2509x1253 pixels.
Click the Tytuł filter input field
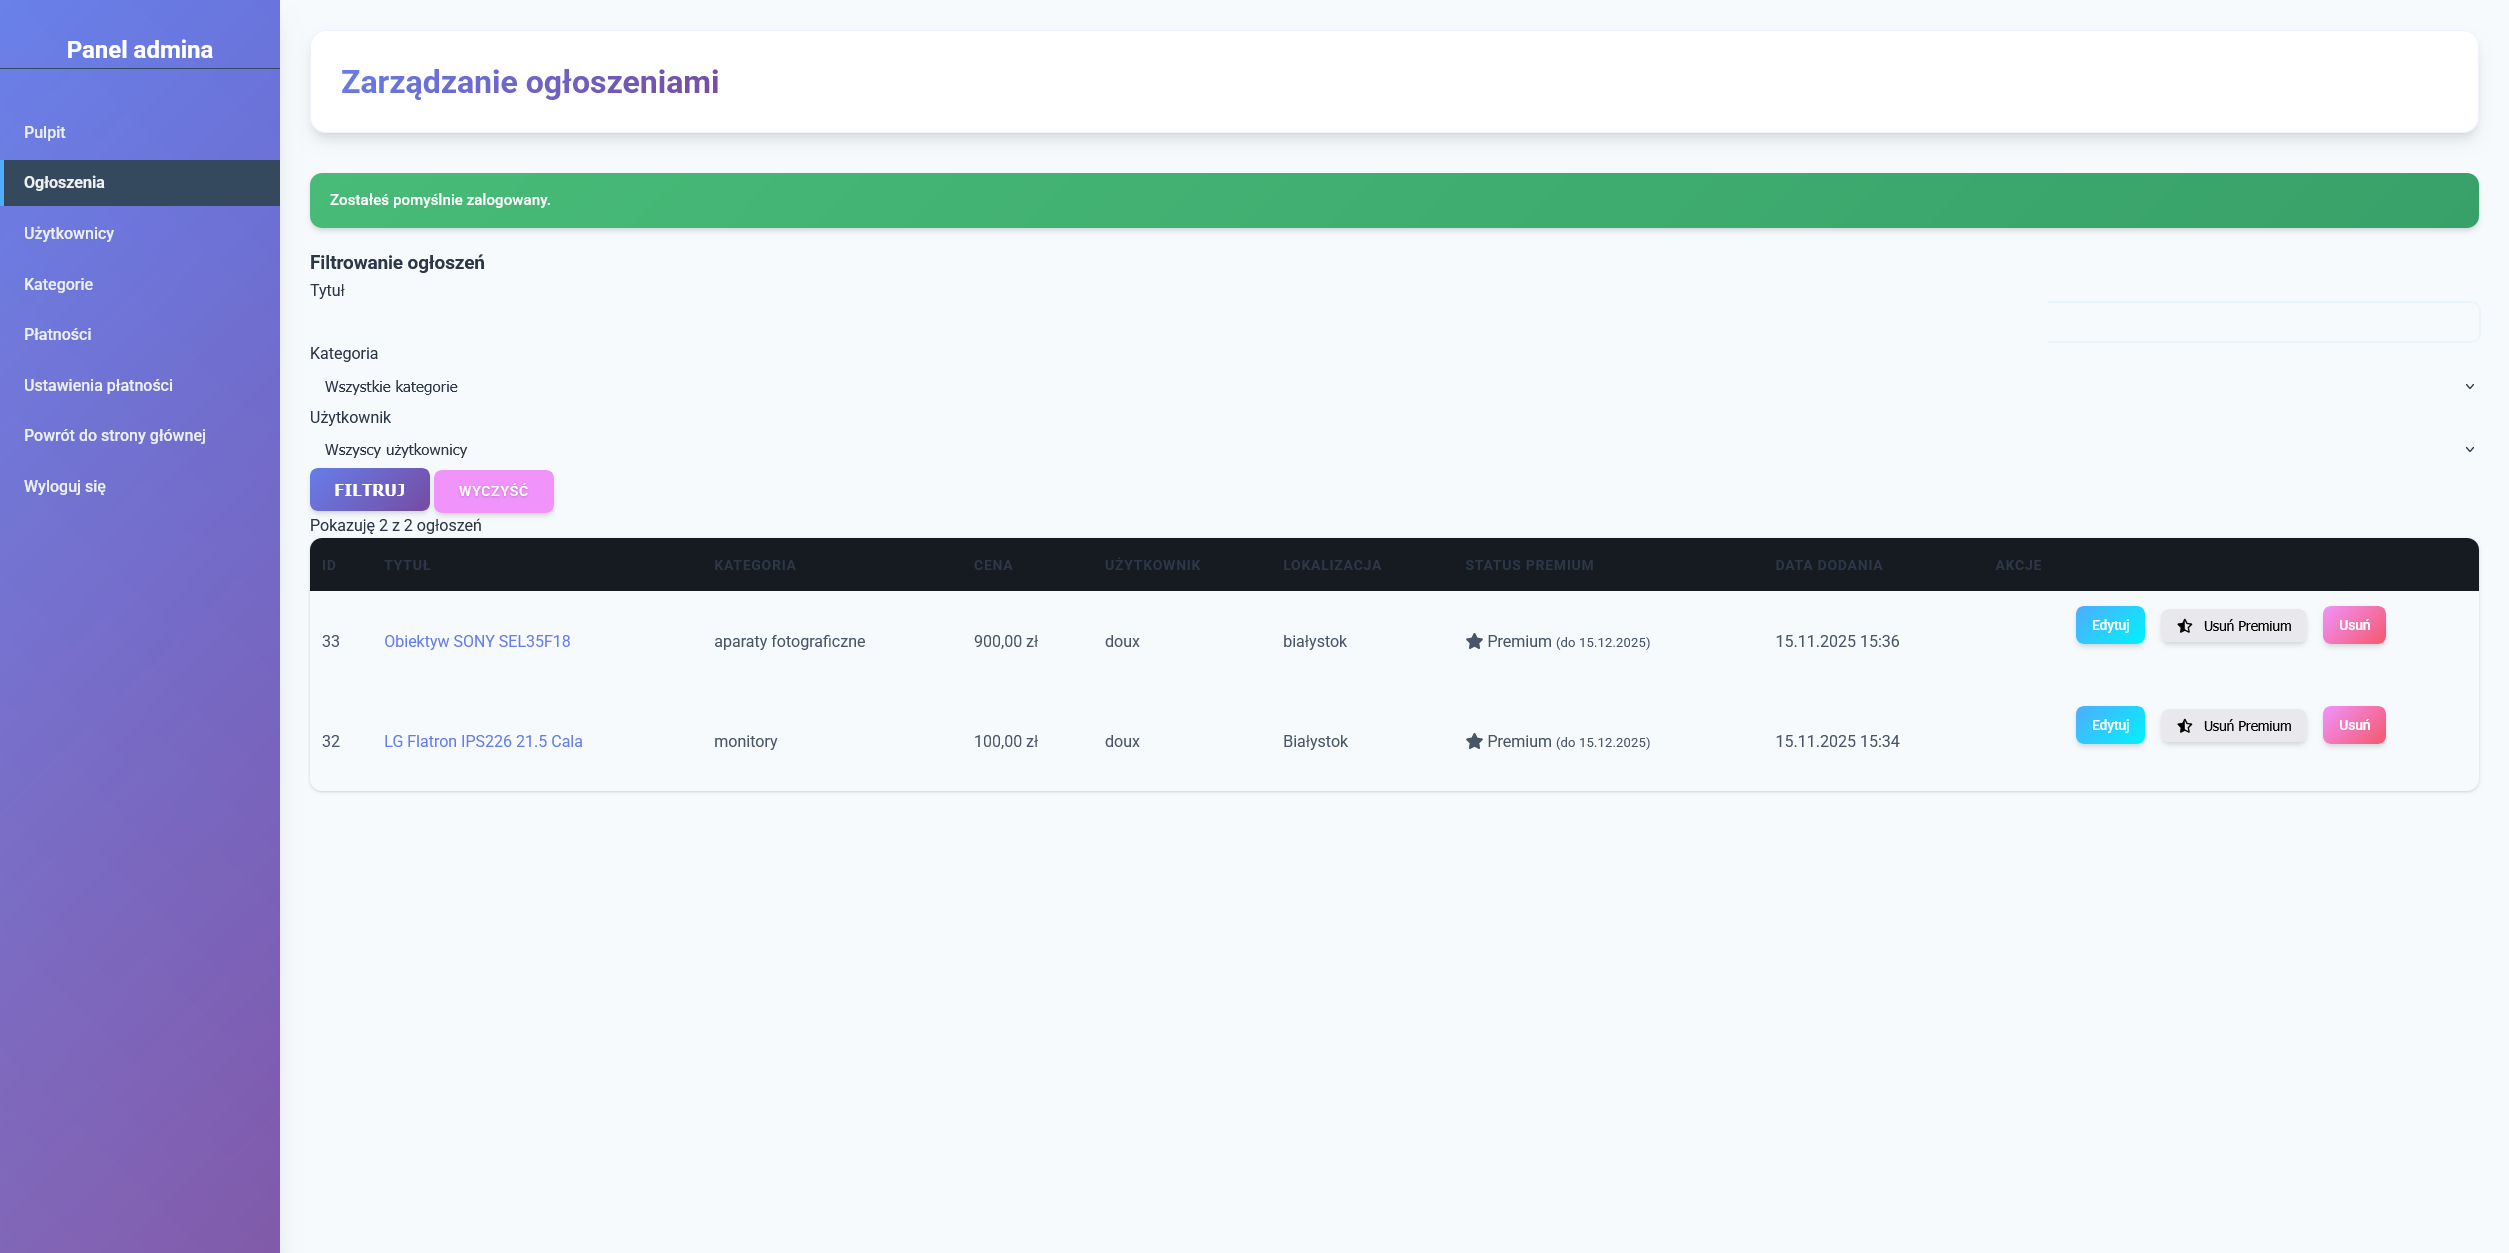tap(2262, 322)
